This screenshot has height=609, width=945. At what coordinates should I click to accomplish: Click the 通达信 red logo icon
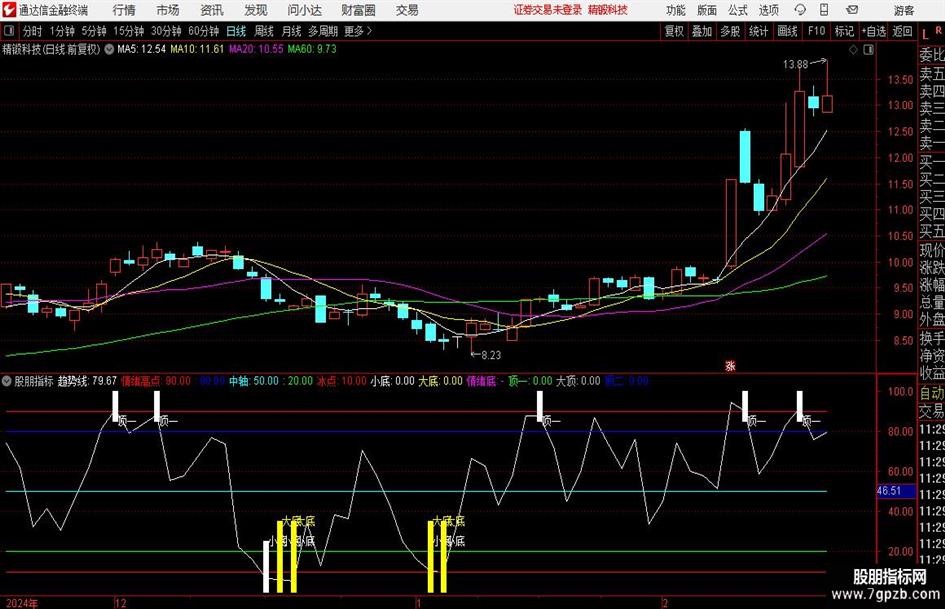pyautogui.click(x=8, y=10)
